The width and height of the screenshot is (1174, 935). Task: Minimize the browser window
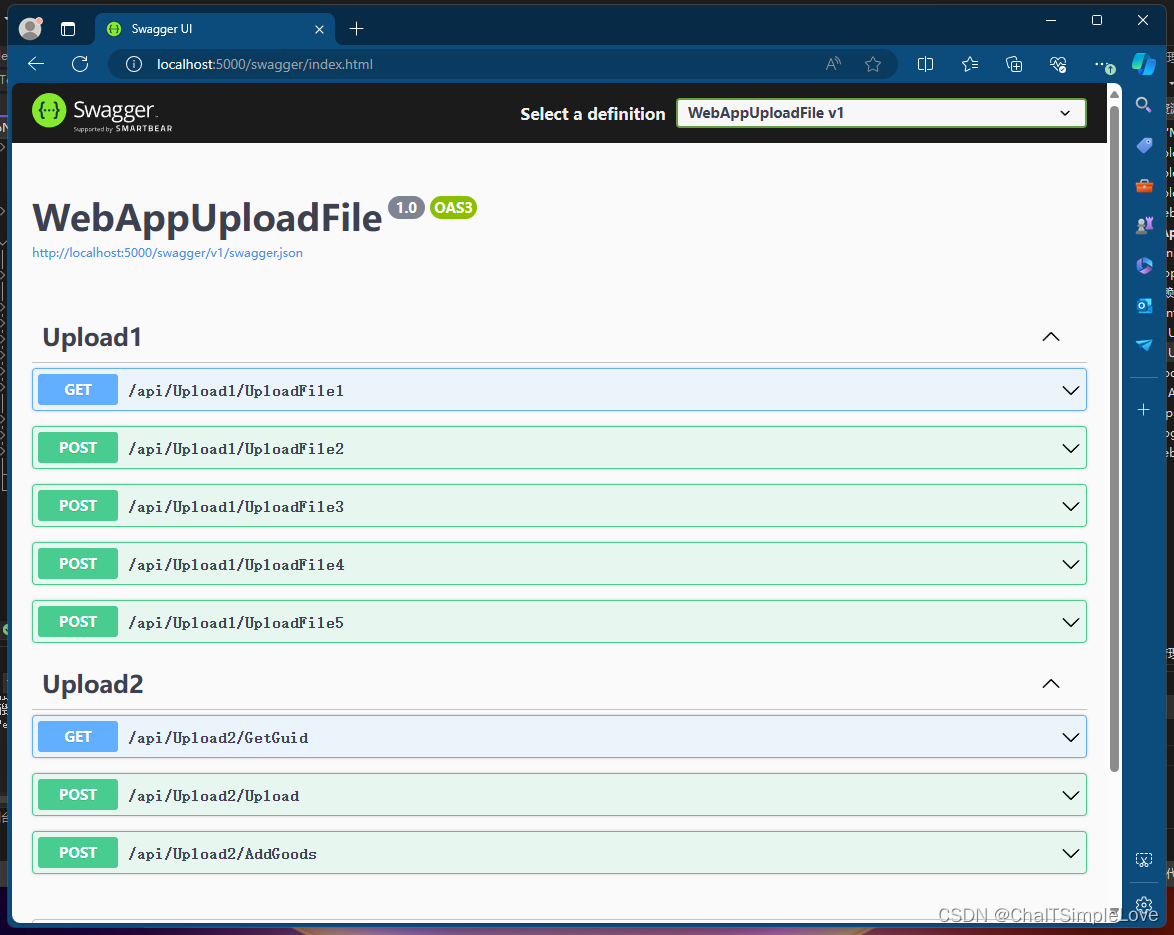1051,21
